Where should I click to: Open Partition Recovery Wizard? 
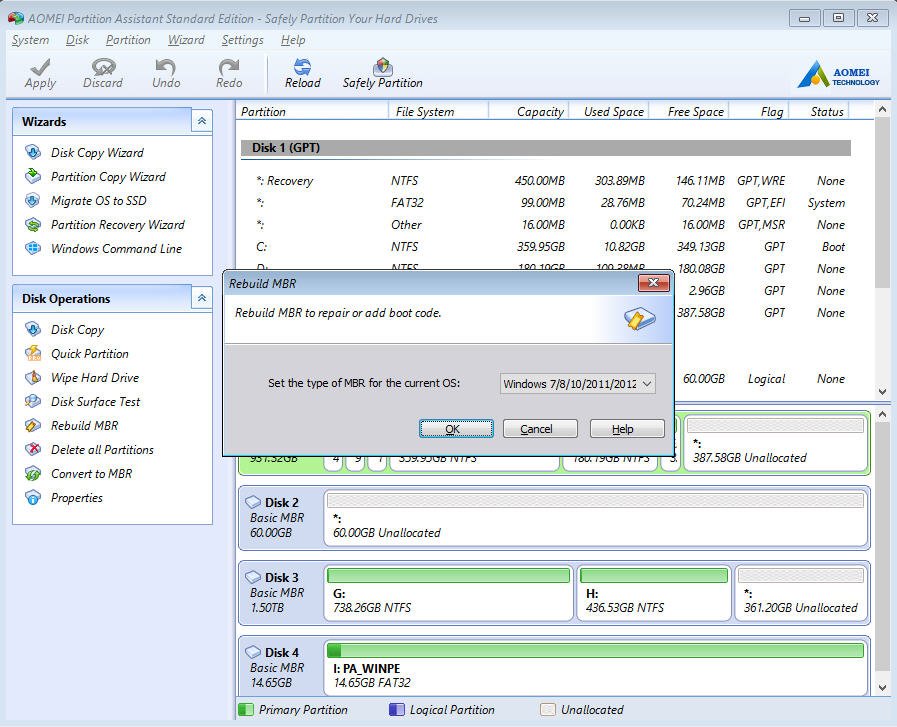117,225
